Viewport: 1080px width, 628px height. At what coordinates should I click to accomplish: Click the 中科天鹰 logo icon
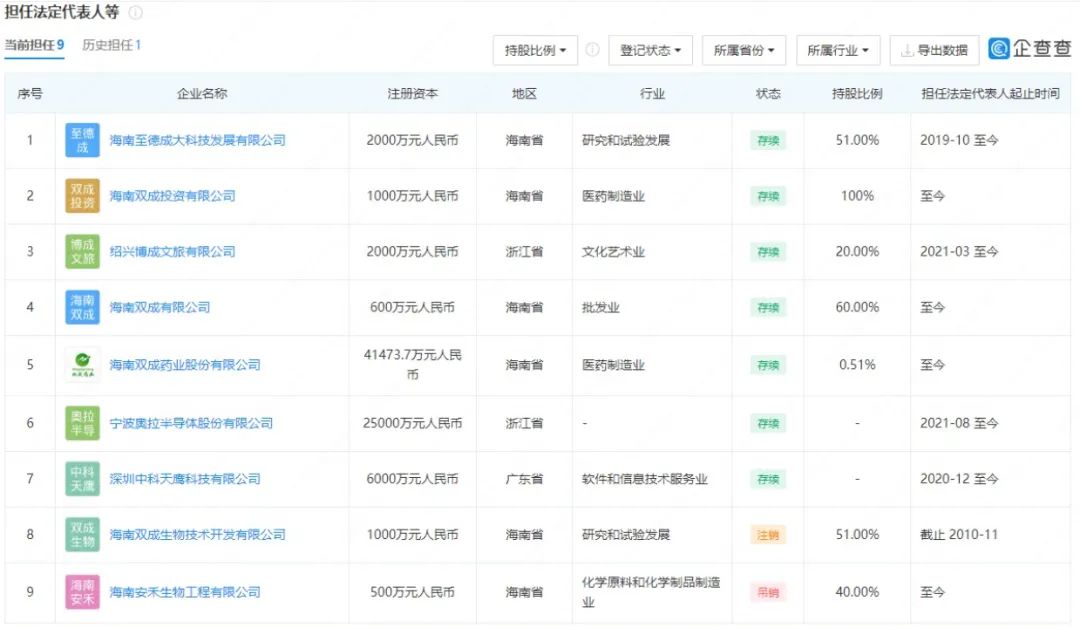click(82, 479)
